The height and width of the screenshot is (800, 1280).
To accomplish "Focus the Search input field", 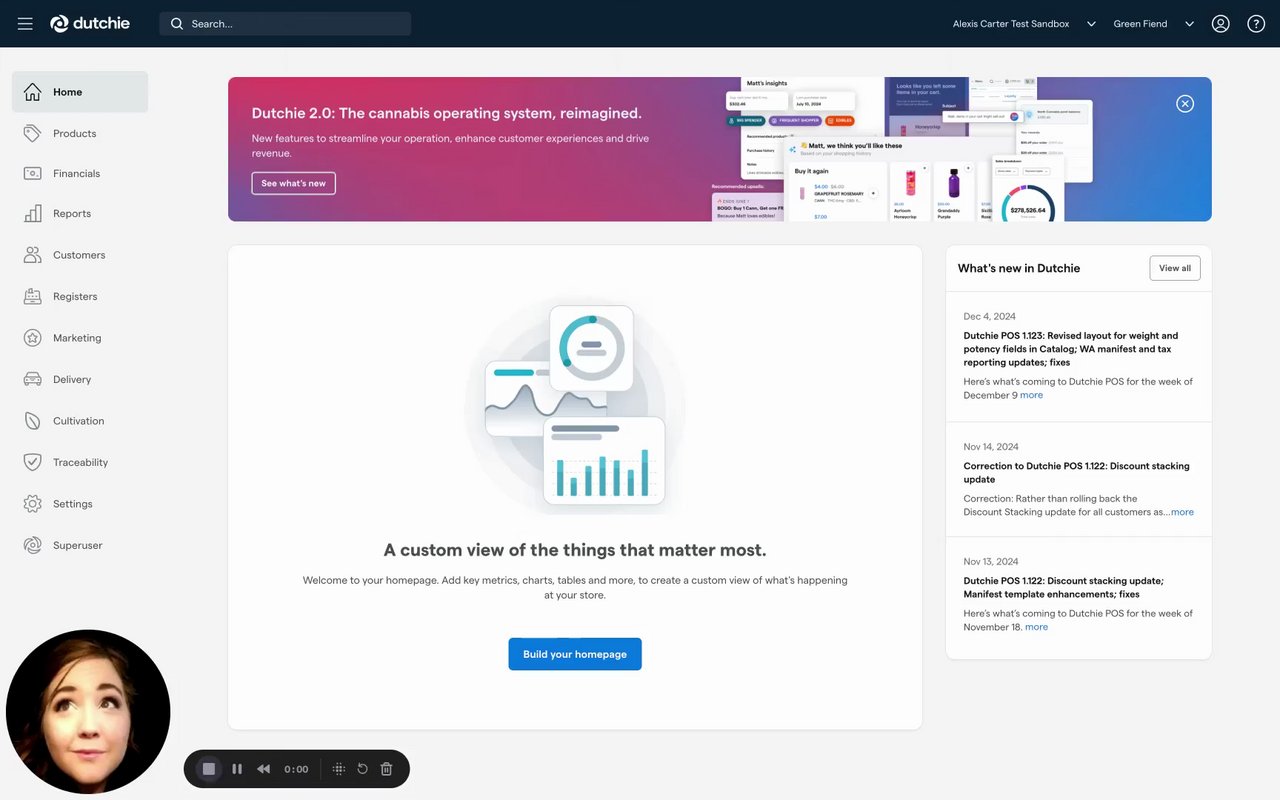I will [285, 24].
